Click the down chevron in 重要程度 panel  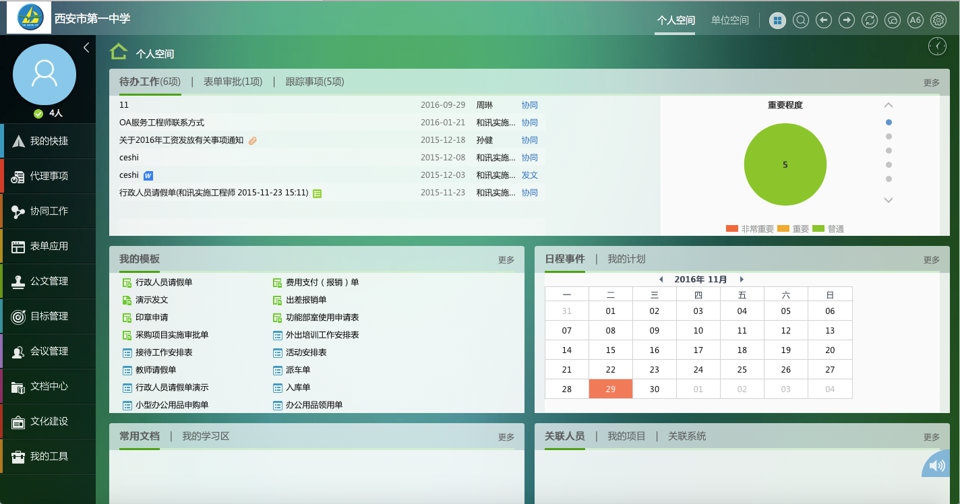(888, 200)
